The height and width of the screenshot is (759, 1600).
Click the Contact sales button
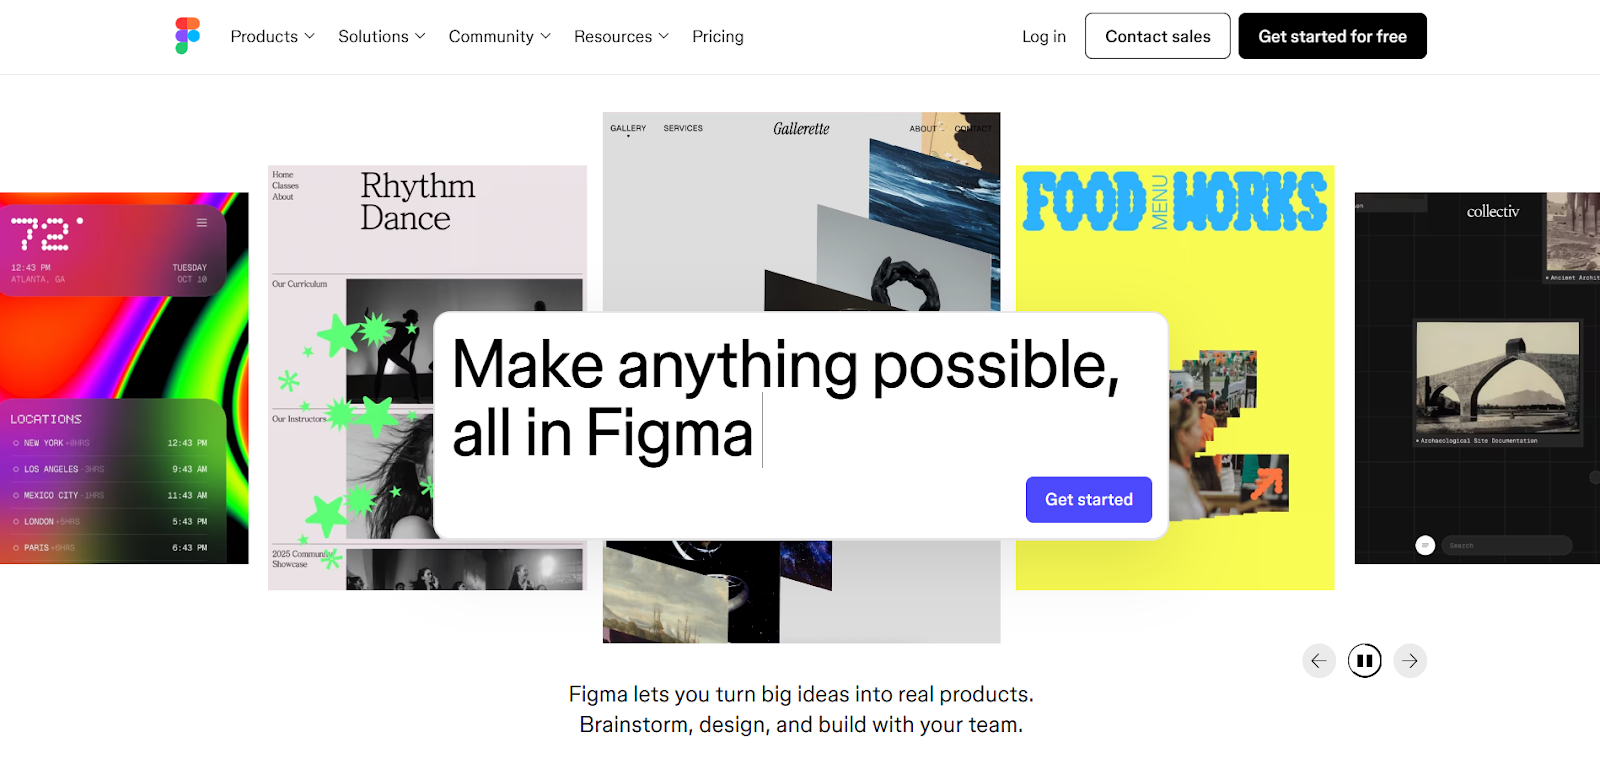(x=1158, y=36)
